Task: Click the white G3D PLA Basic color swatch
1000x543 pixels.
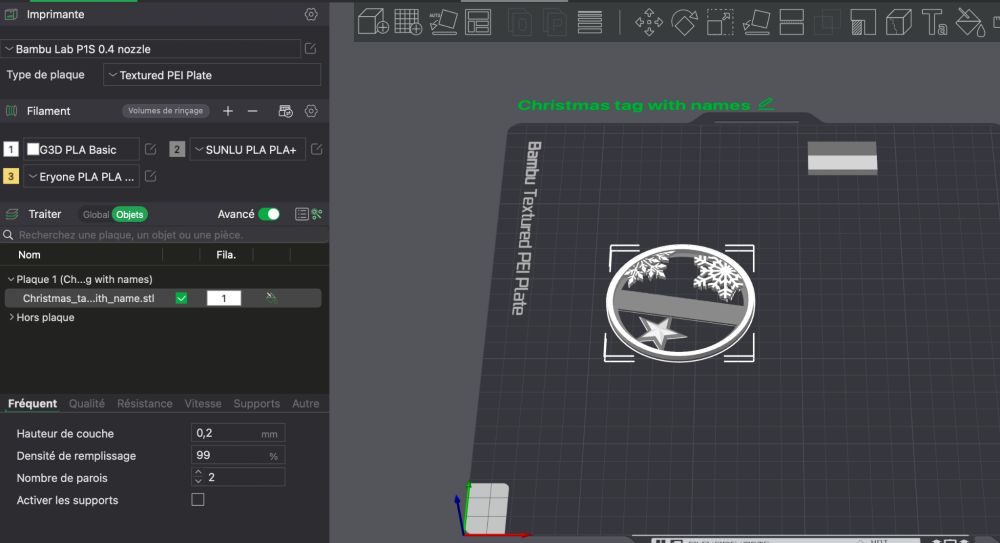Action: tap(34, 150)
